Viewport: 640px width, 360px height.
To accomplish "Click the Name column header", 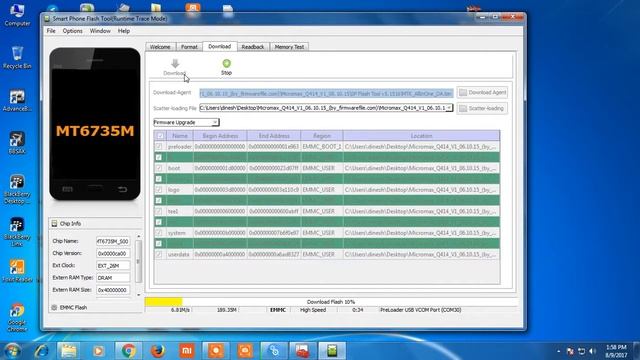I will 180,136.
